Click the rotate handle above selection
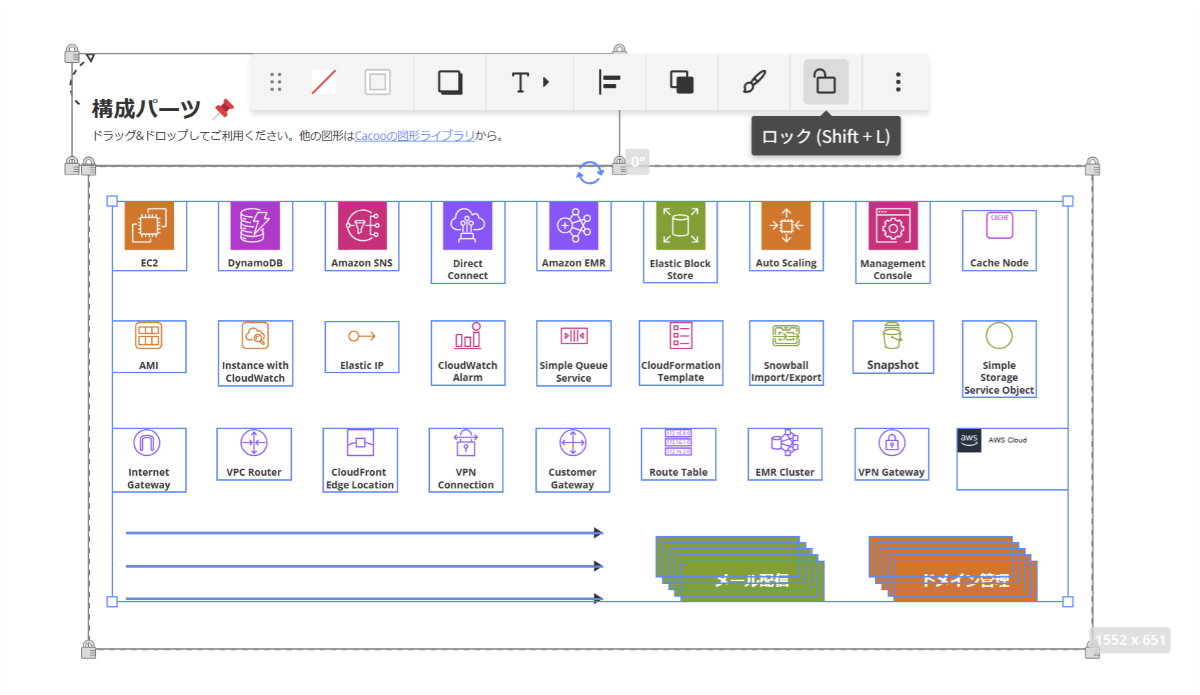This screenshot has height=695, width=1200. click(x=589, y=173)
